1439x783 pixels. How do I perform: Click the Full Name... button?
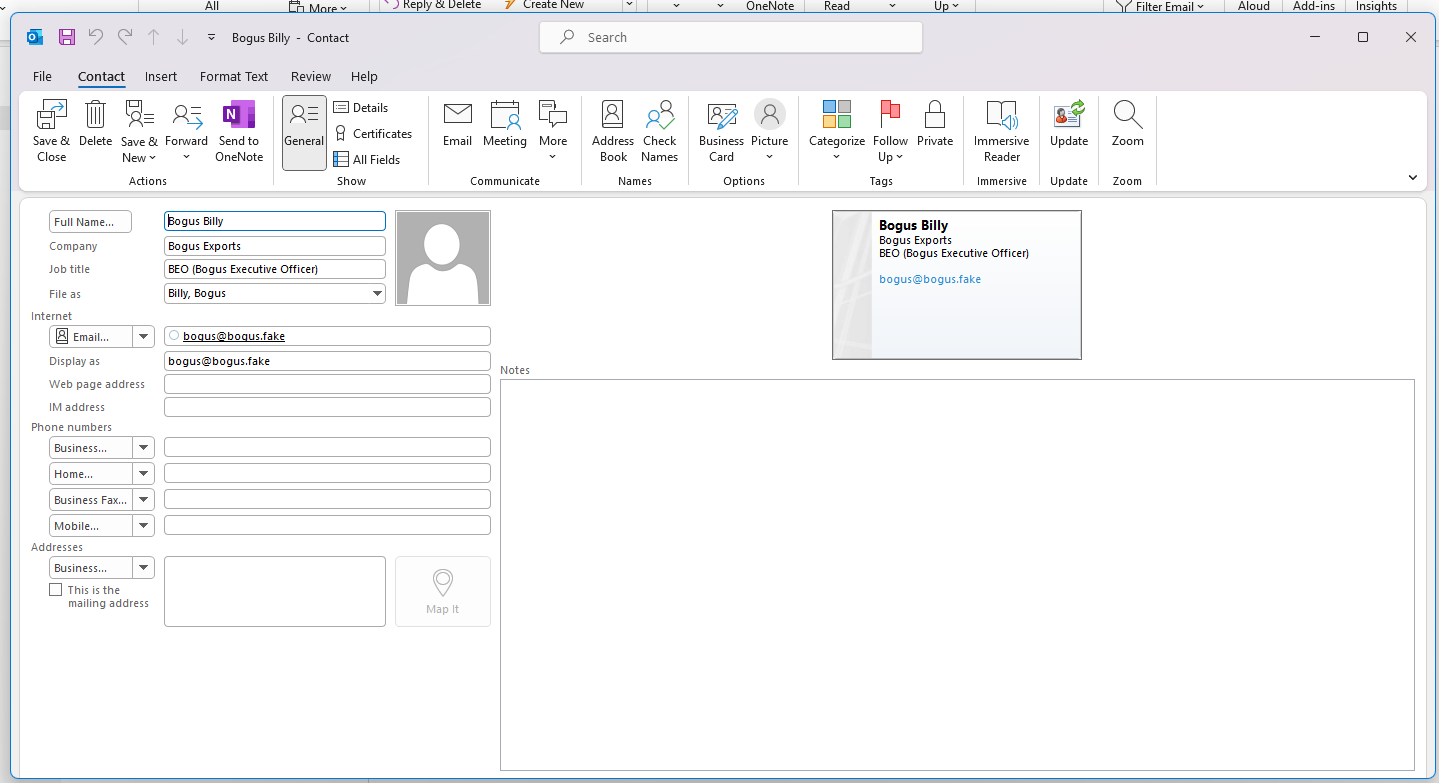point(90,222)
